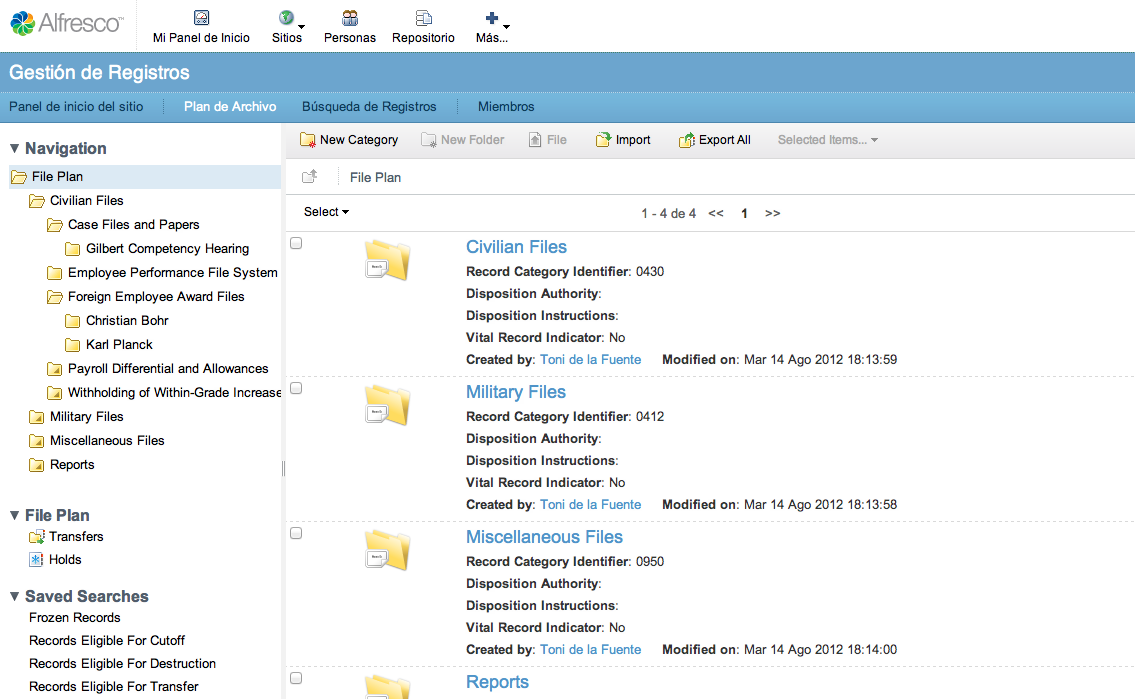Select Case Files and Papers tree node
This screenshot has height=699, width=1135.
coord(134,224)
